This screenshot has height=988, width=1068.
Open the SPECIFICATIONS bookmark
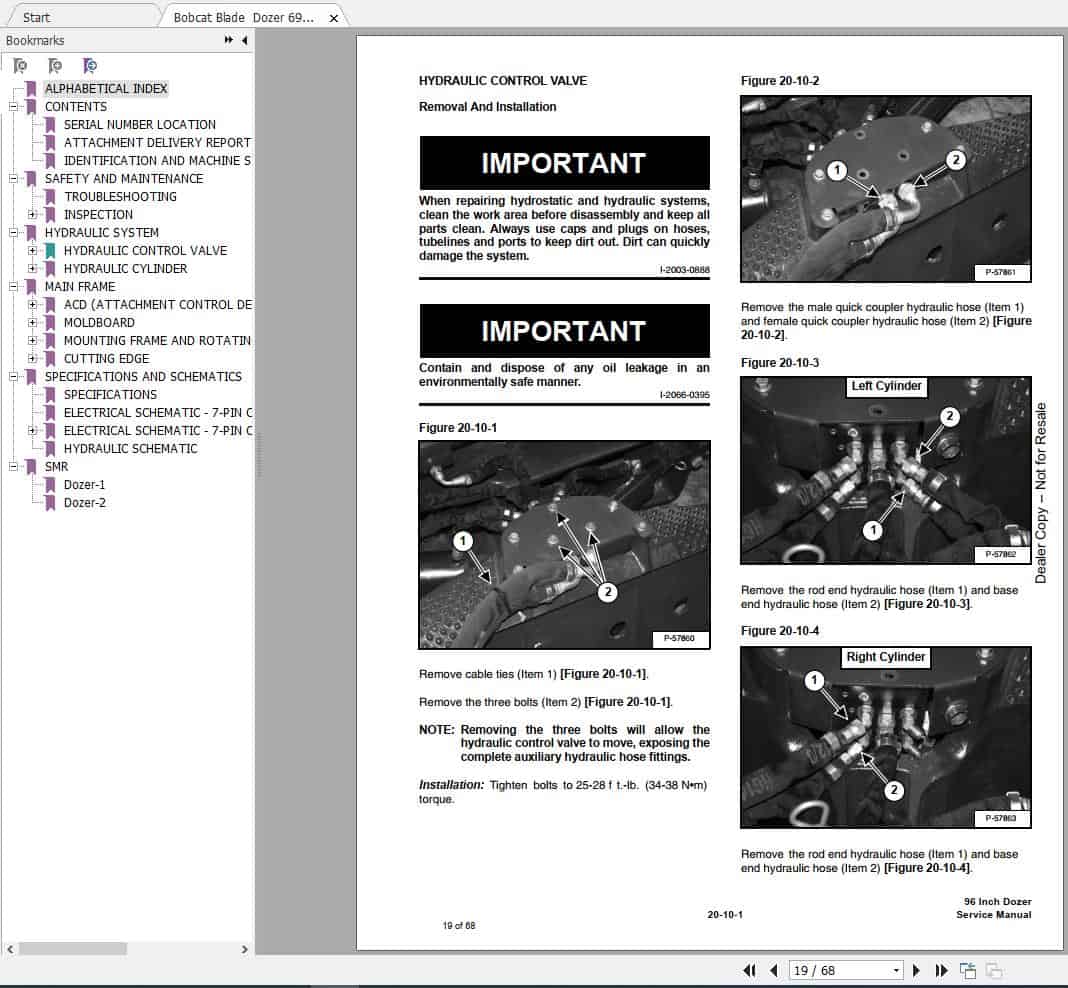click(x=110, y=394)
